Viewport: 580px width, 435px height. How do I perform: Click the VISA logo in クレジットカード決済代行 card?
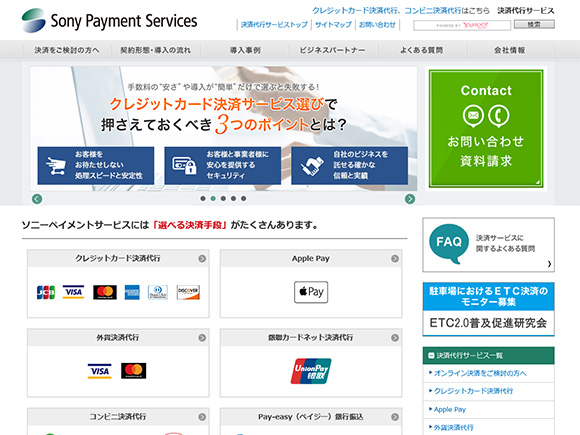(73, 292)
